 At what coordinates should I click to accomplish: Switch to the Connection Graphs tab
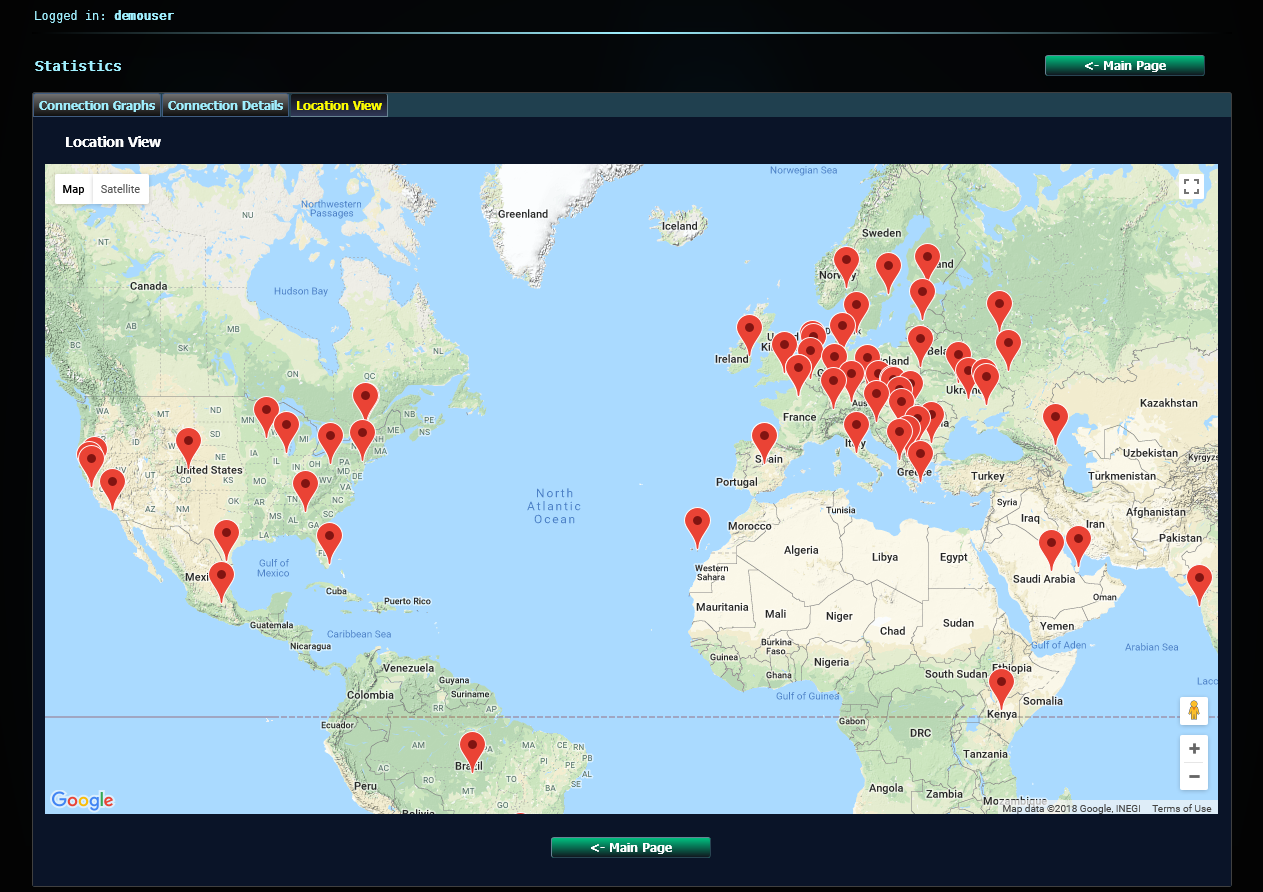96,105
